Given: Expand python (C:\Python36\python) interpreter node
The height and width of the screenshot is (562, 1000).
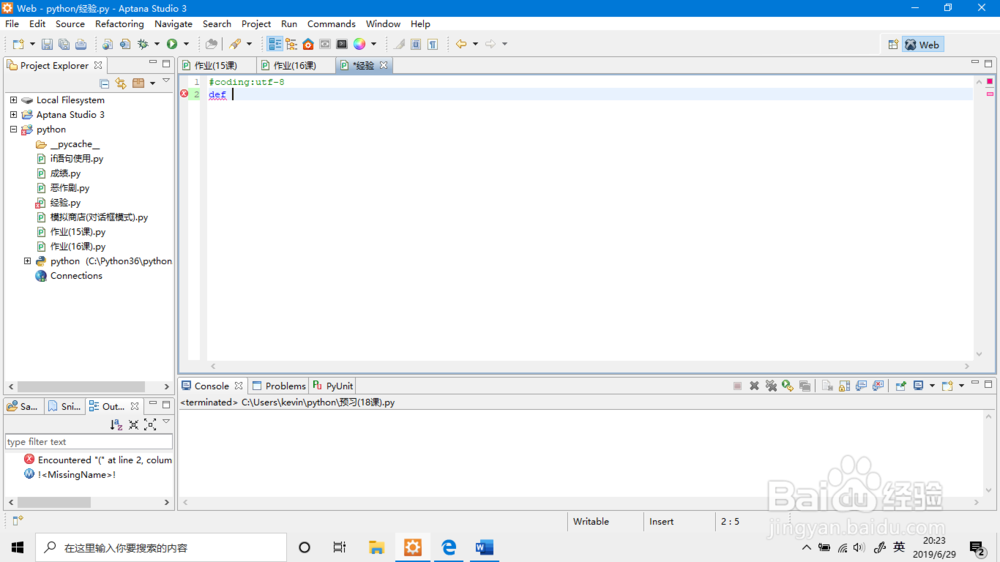Looking at the screenshot, I should [27, 261].
